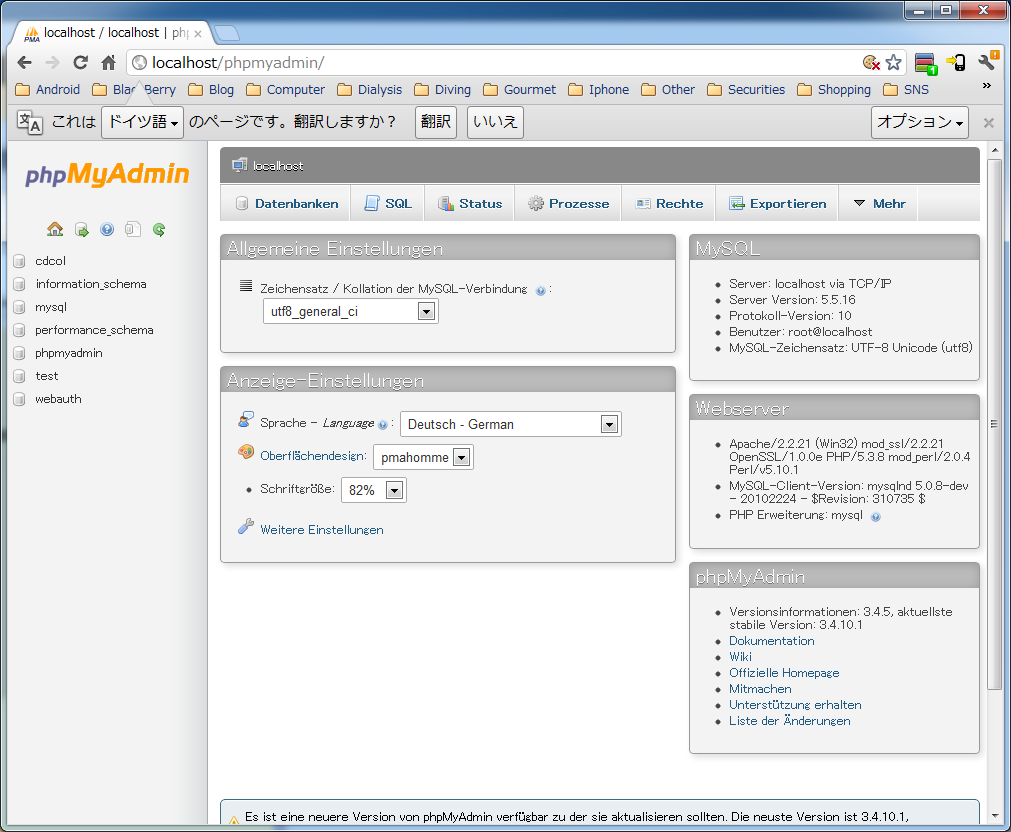Click the いいえ button
The height and width of the screenshot is (832, 1011).
pyautogui.click(x=495, y=122)
